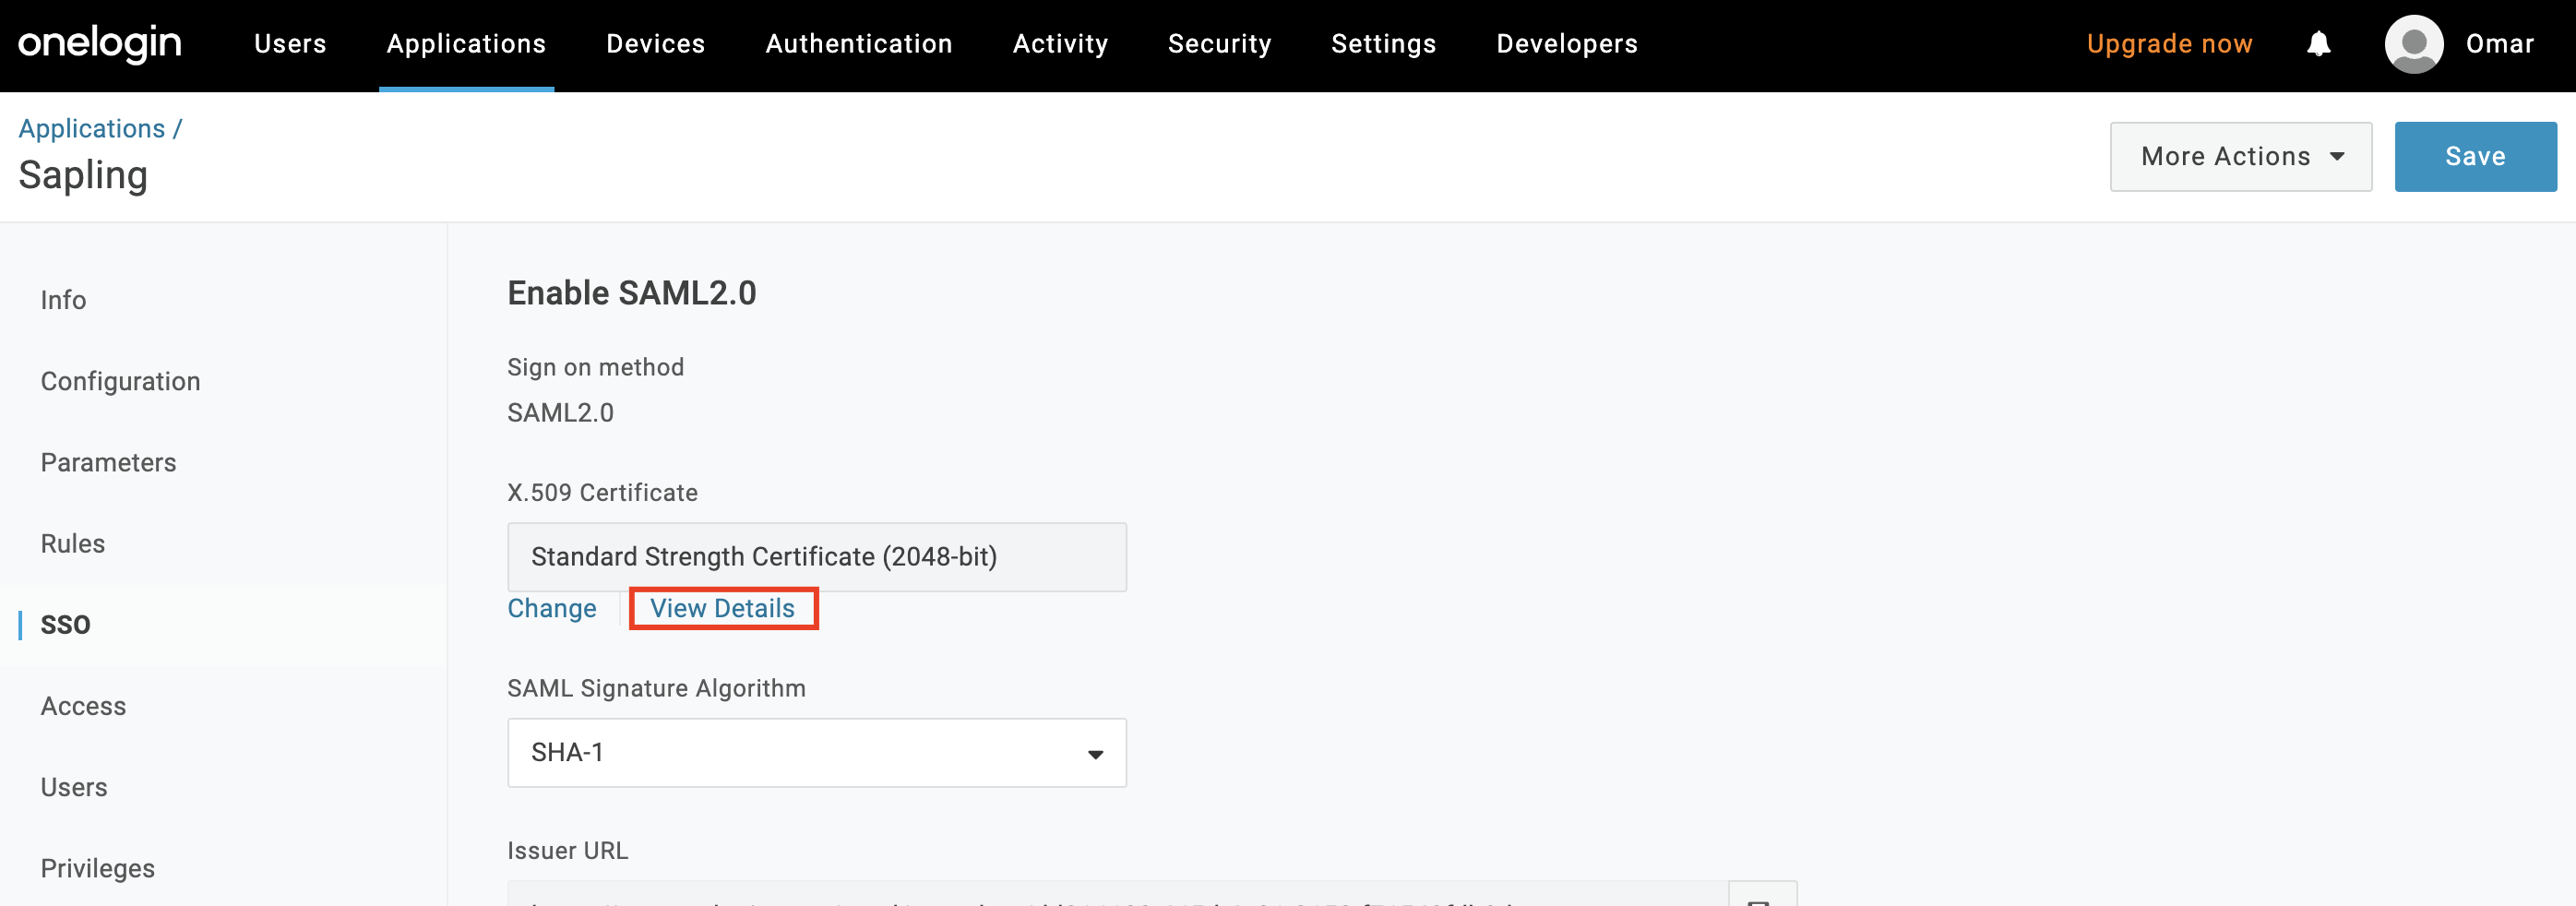Image resolution: width=2576 pixels, height=906 pixels.
Task: Click the Change certificate link
Action: 551,609
